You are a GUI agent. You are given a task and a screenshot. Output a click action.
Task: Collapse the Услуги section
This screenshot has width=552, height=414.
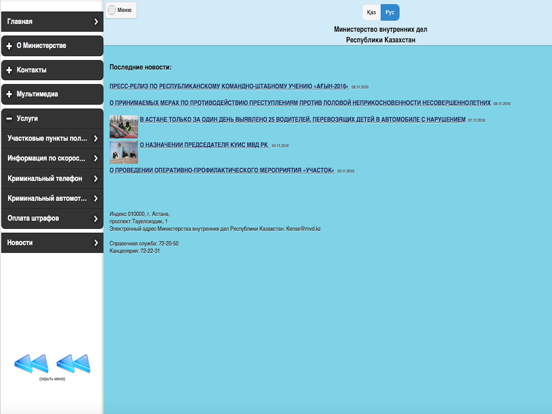(52, 119)
